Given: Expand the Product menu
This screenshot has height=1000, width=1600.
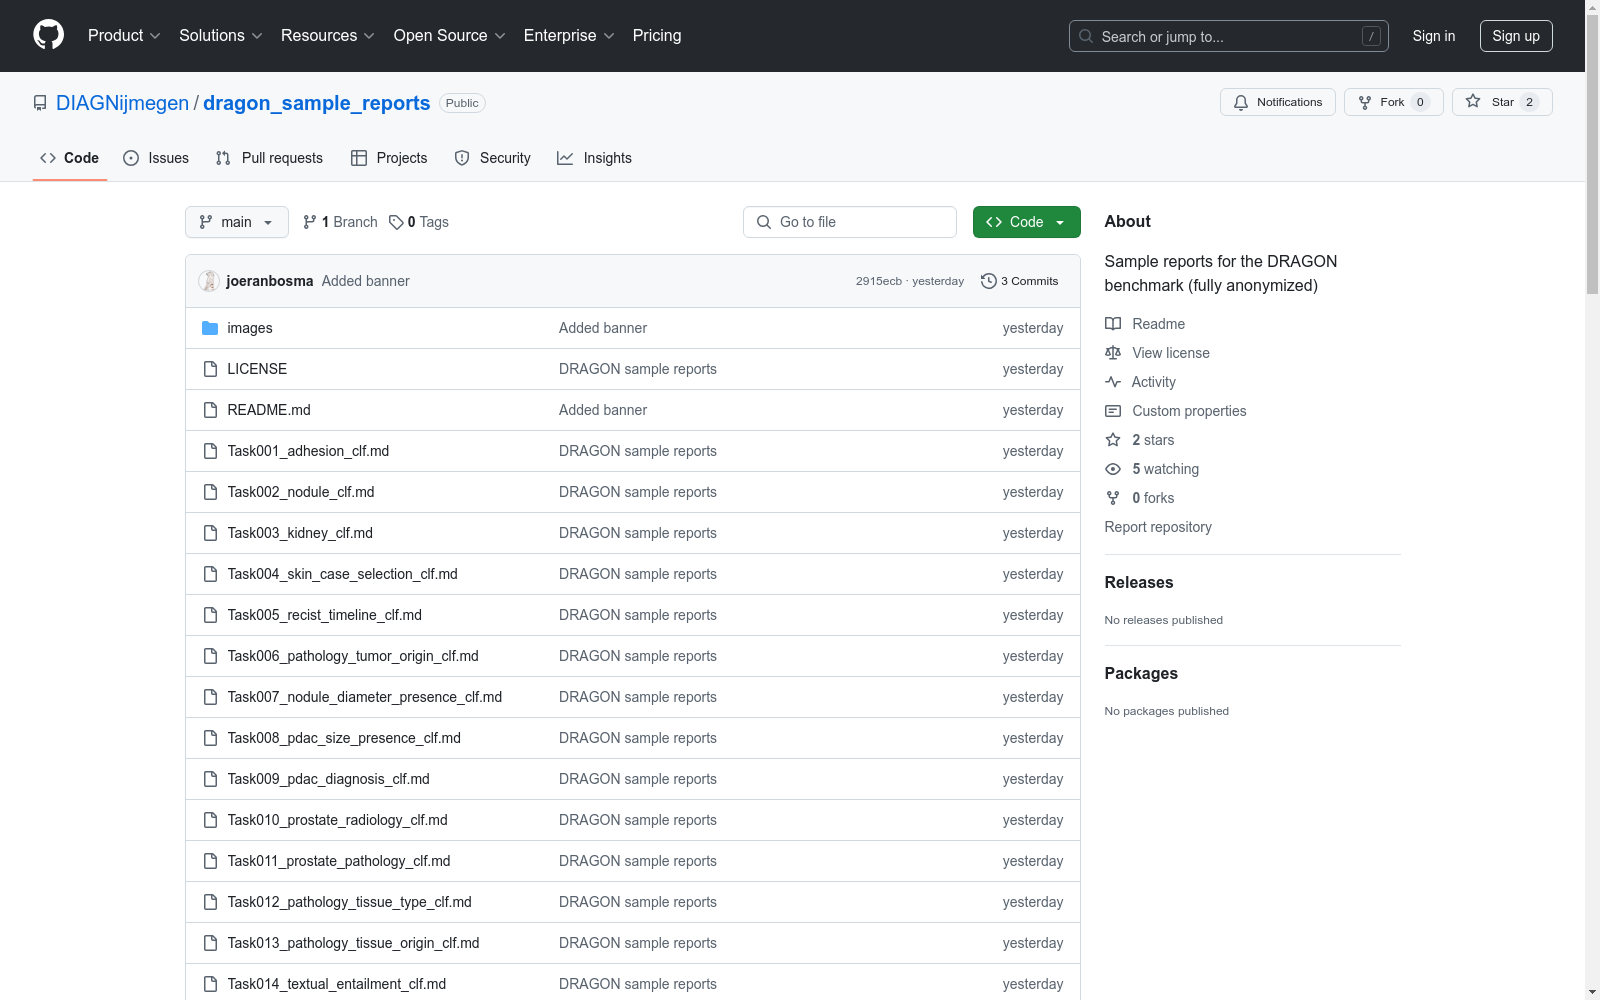Looking at the screenshot, I should click(x=124, y=36).
